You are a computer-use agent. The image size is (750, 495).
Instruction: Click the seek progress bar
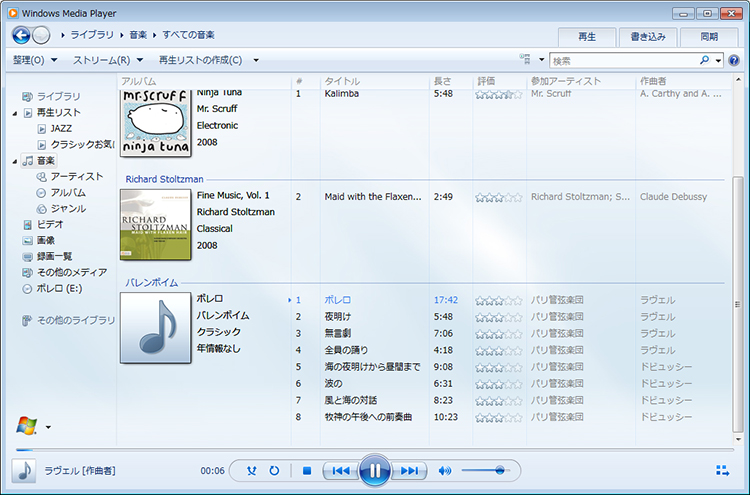click(375, 450)
